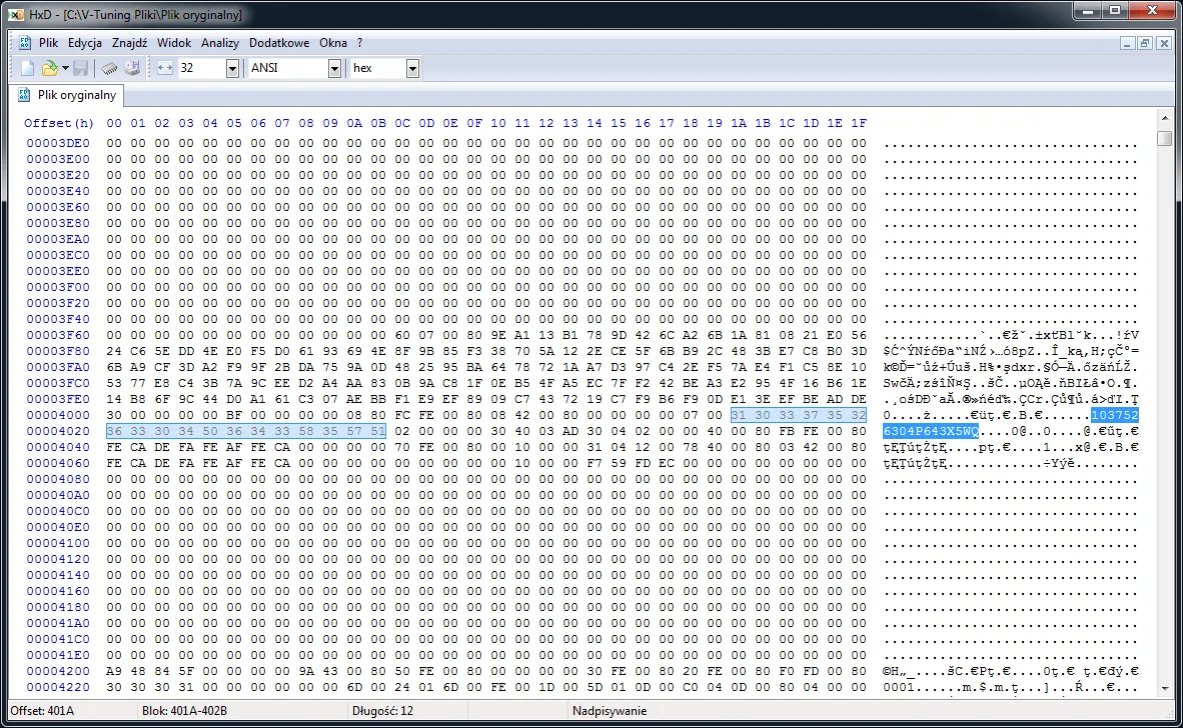
Task: Click the bytes-per-row width icon
Action: [x=165, y=68]
